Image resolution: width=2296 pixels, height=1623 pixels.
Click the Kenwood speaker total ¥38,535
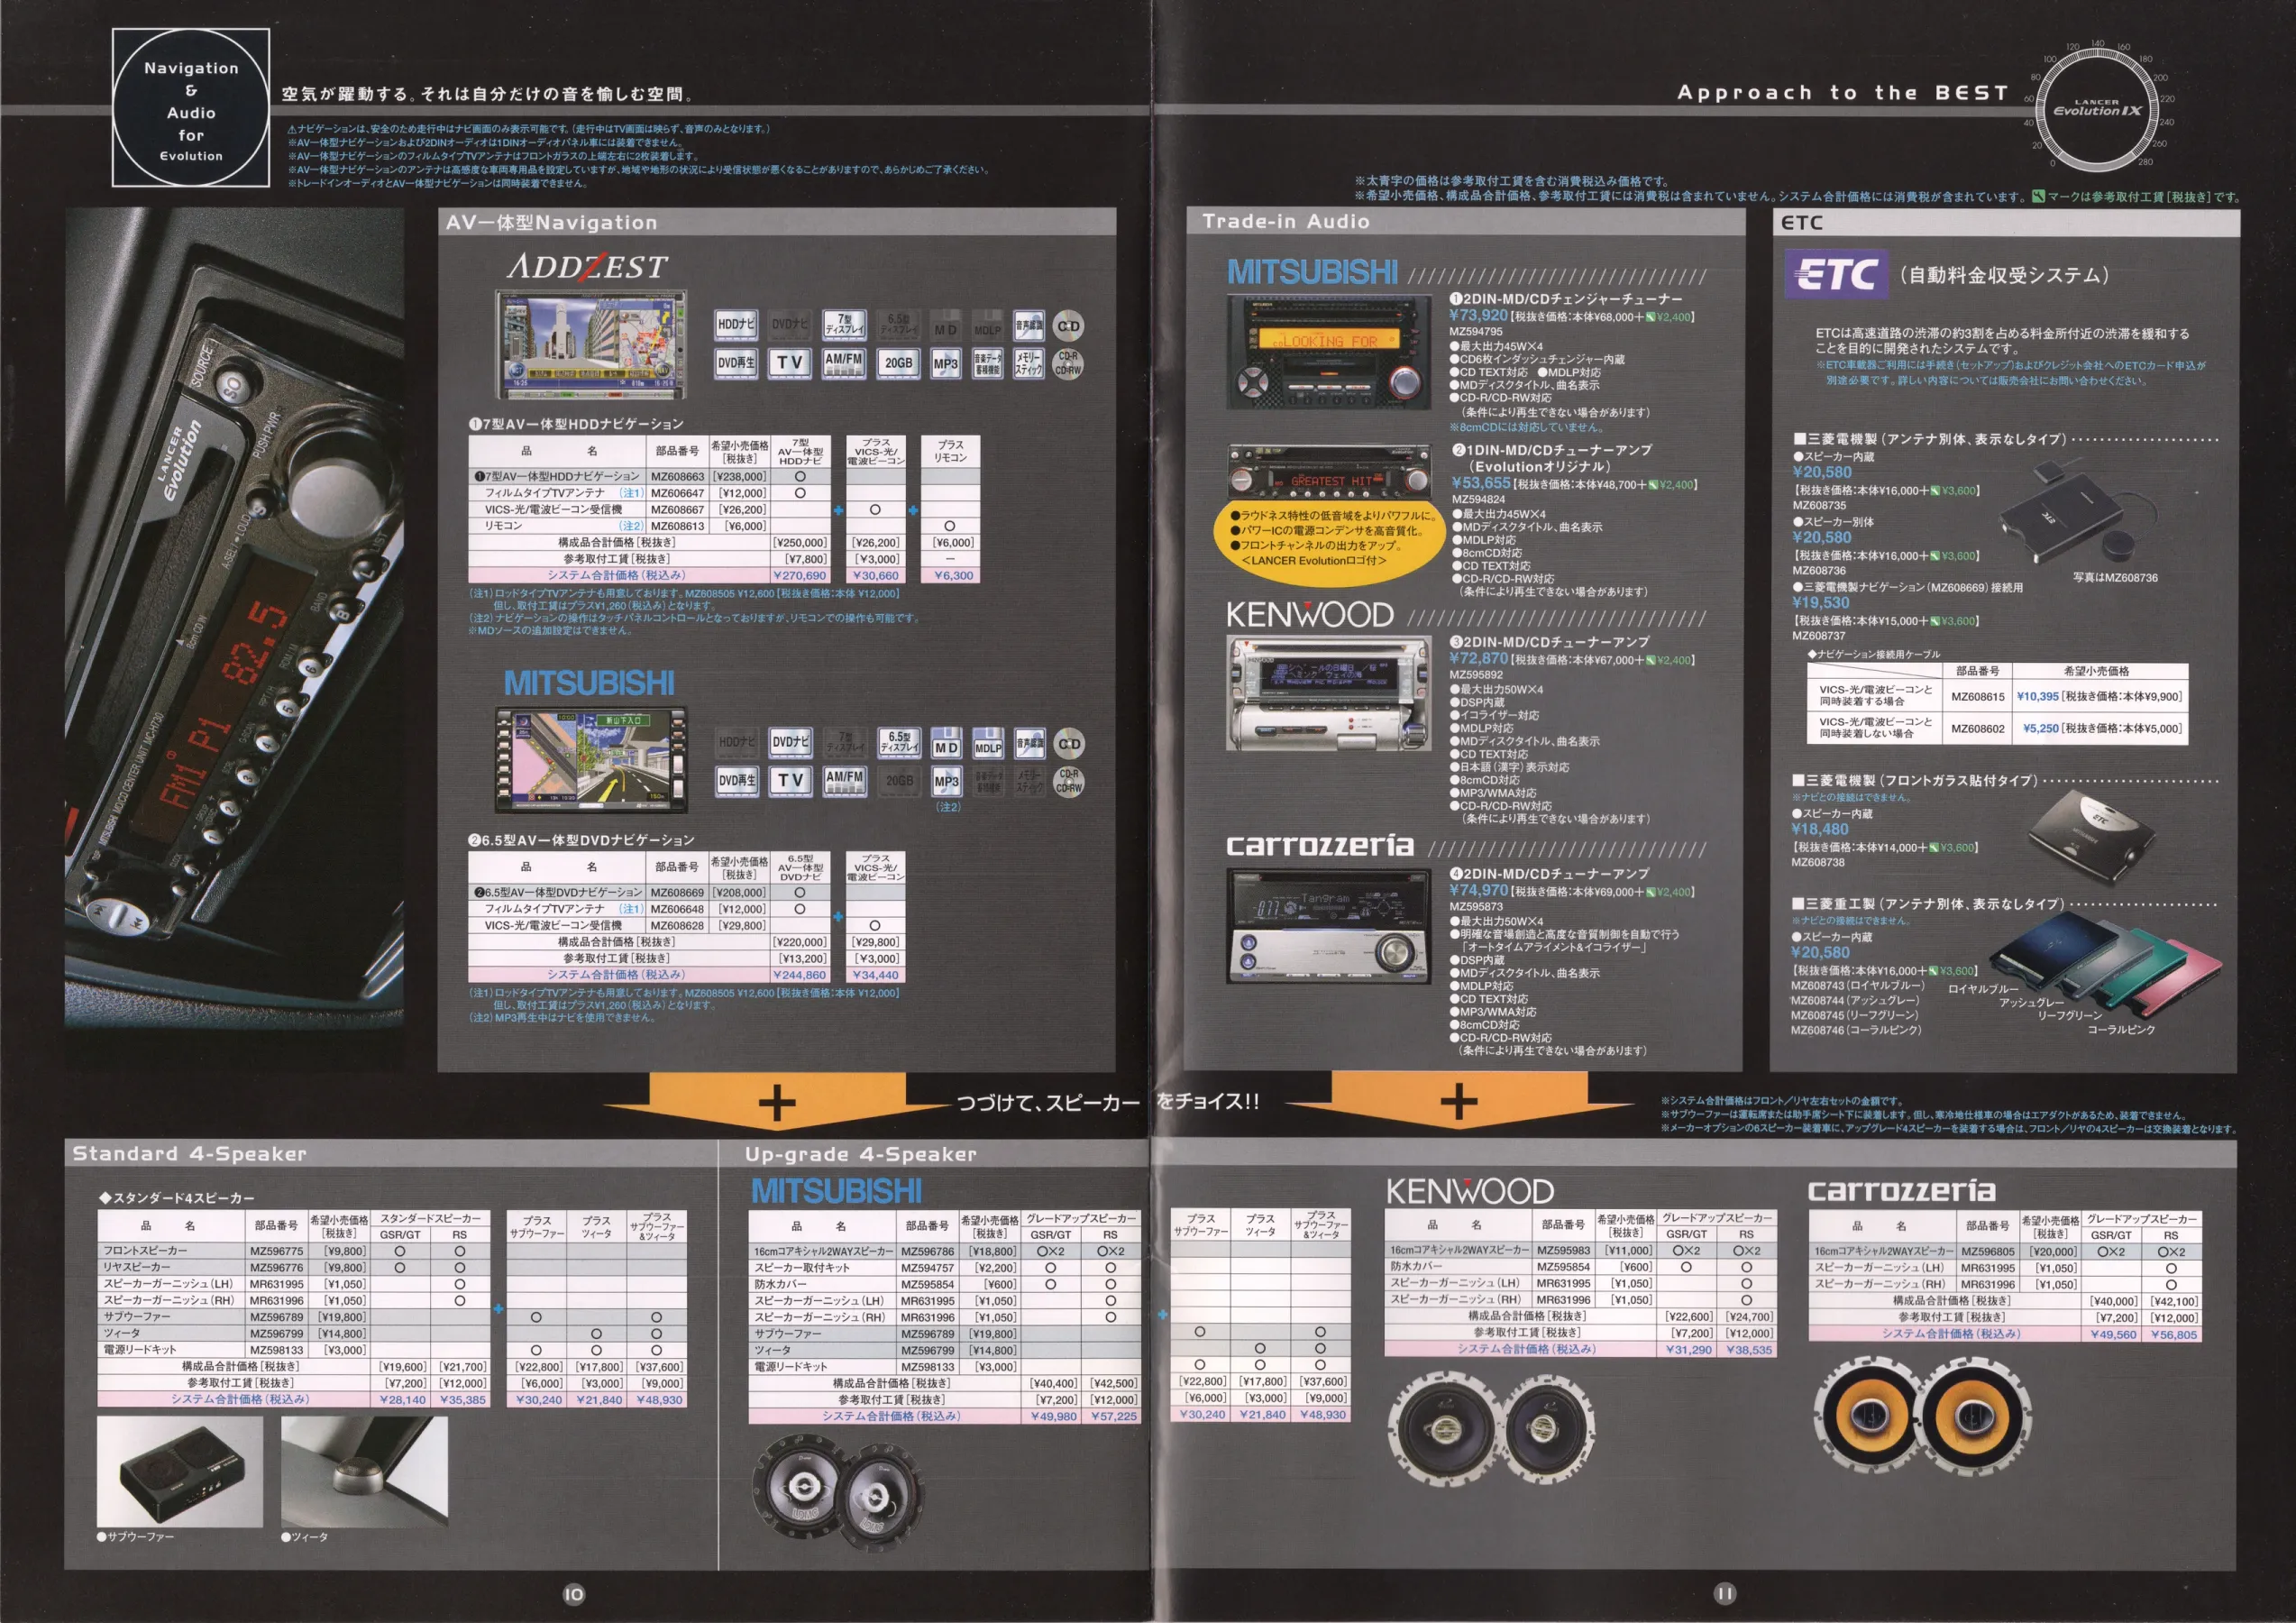pos(1748,1350)
